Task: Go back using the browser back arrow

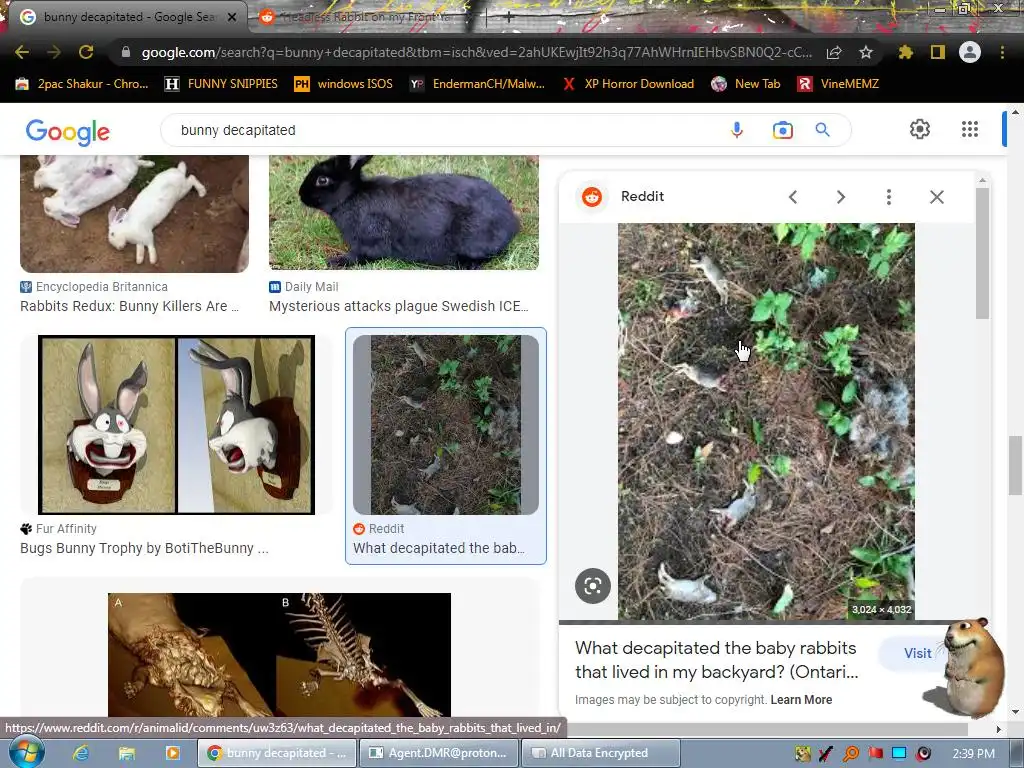Action: [22, 52]
